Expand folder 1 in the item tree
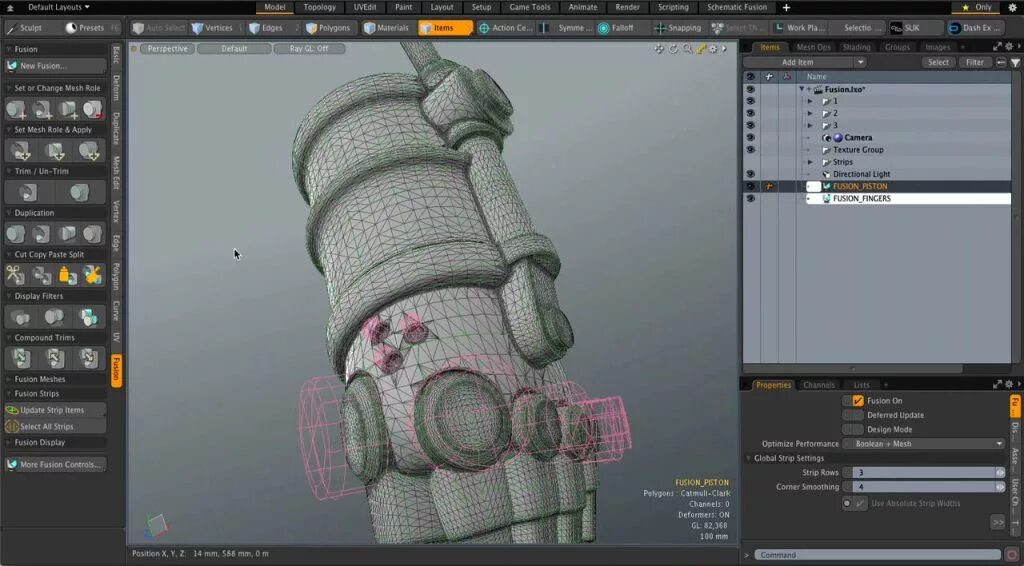 click(810, 101)
